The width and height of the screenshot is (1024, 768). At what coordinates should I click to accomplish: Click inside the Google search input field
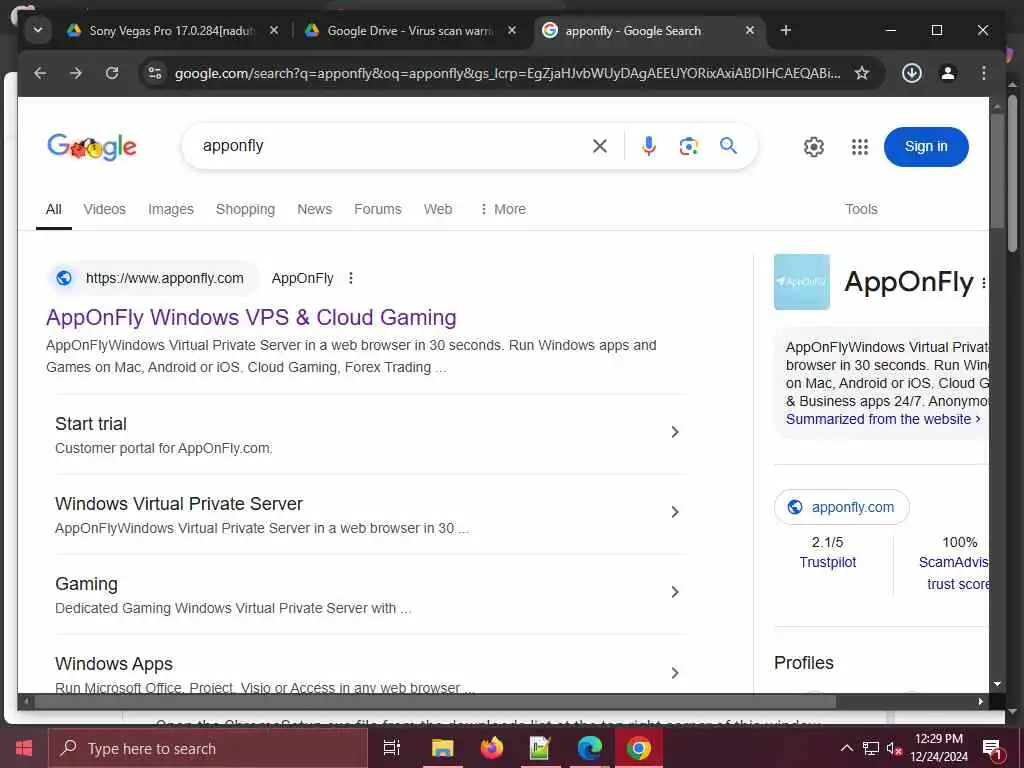click(392, 146)
